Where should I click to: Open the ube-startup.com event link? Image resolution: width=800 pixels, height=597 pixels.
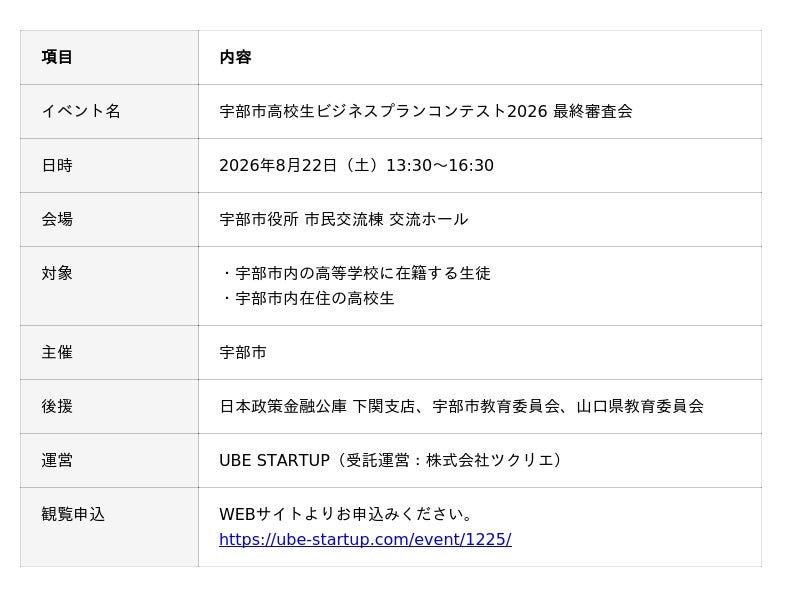tap(365, 539)
